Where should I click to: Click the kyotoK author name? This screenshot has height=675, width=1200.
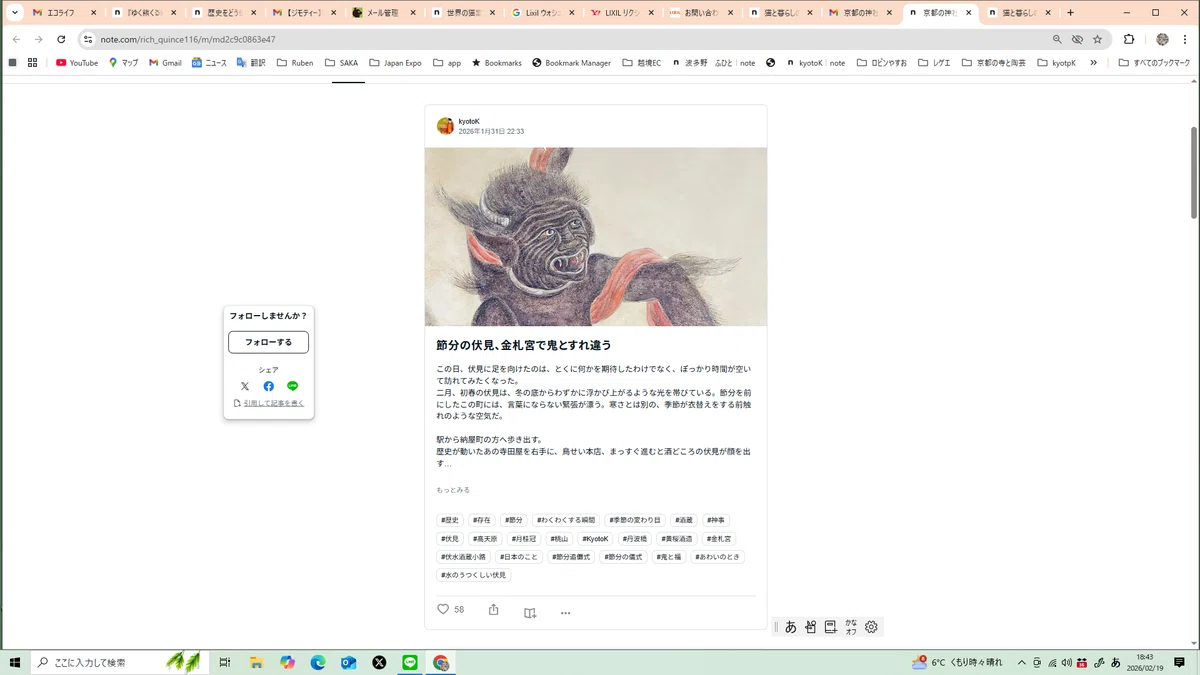click(x=469, y=121)
